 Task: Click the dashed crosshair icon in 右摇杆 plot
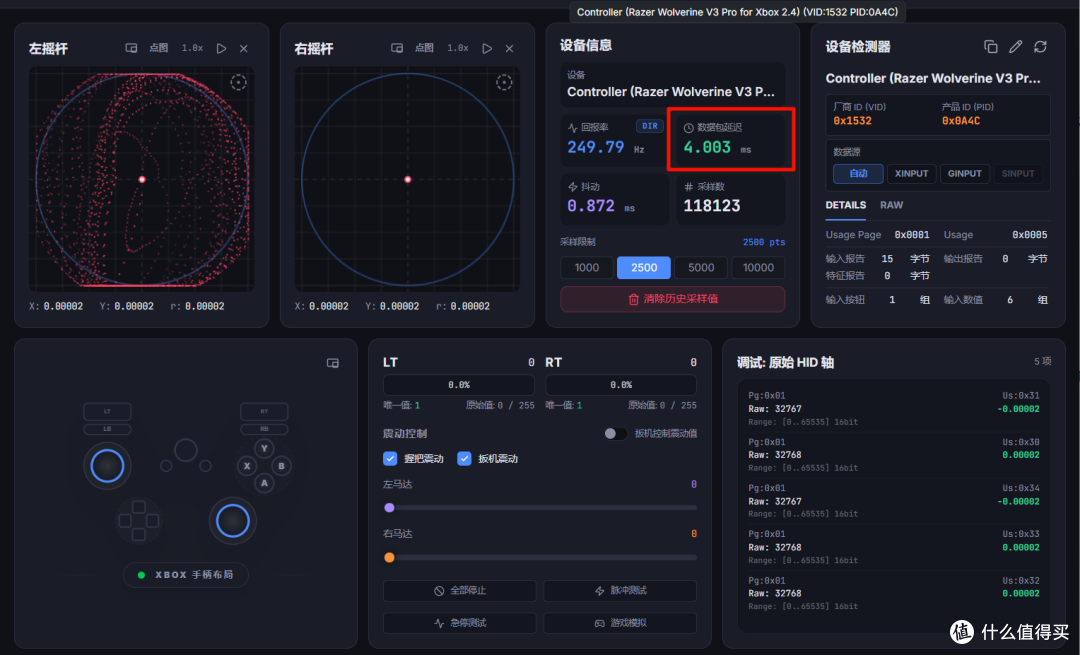tap(504, 83)
